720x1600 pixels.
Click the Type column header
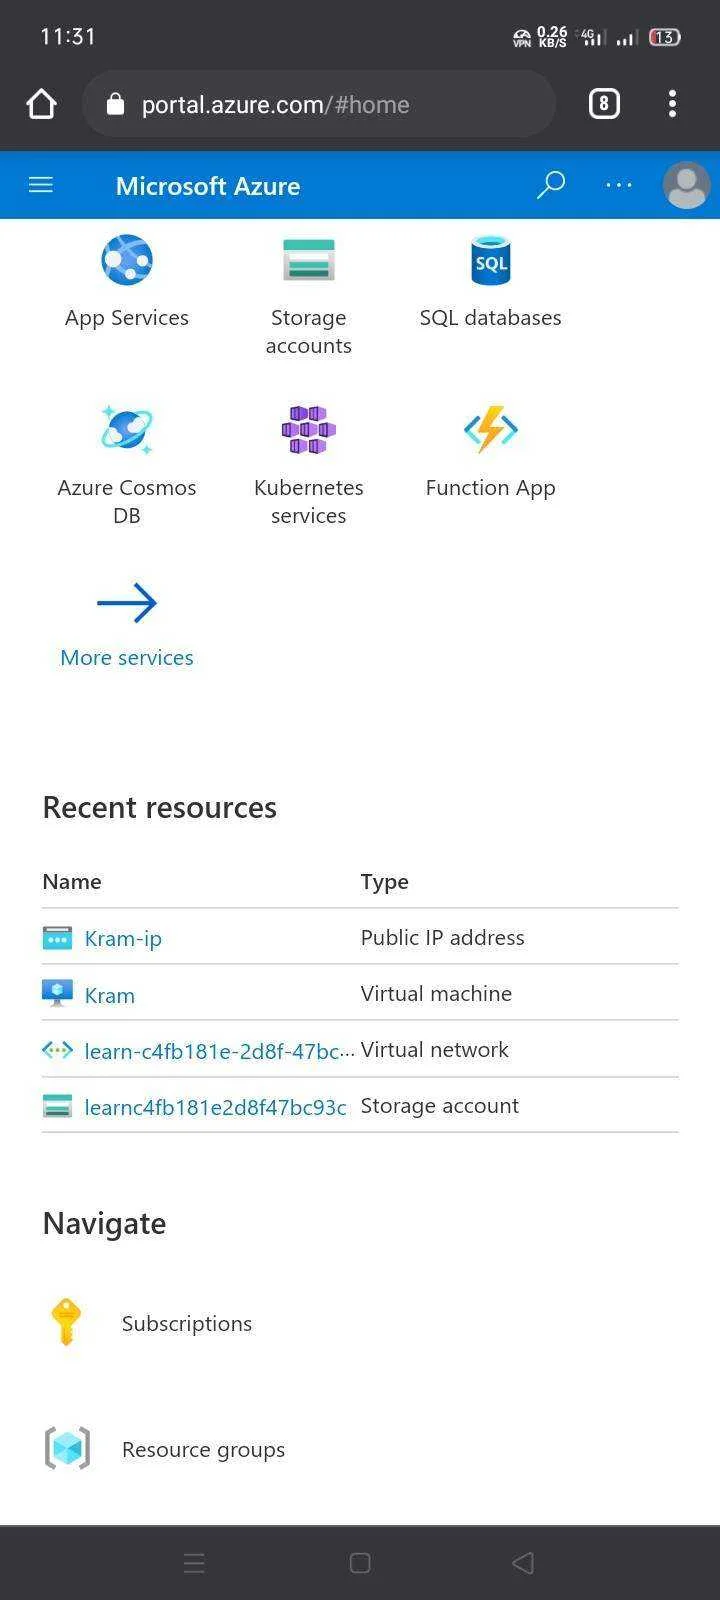point(384,882)
